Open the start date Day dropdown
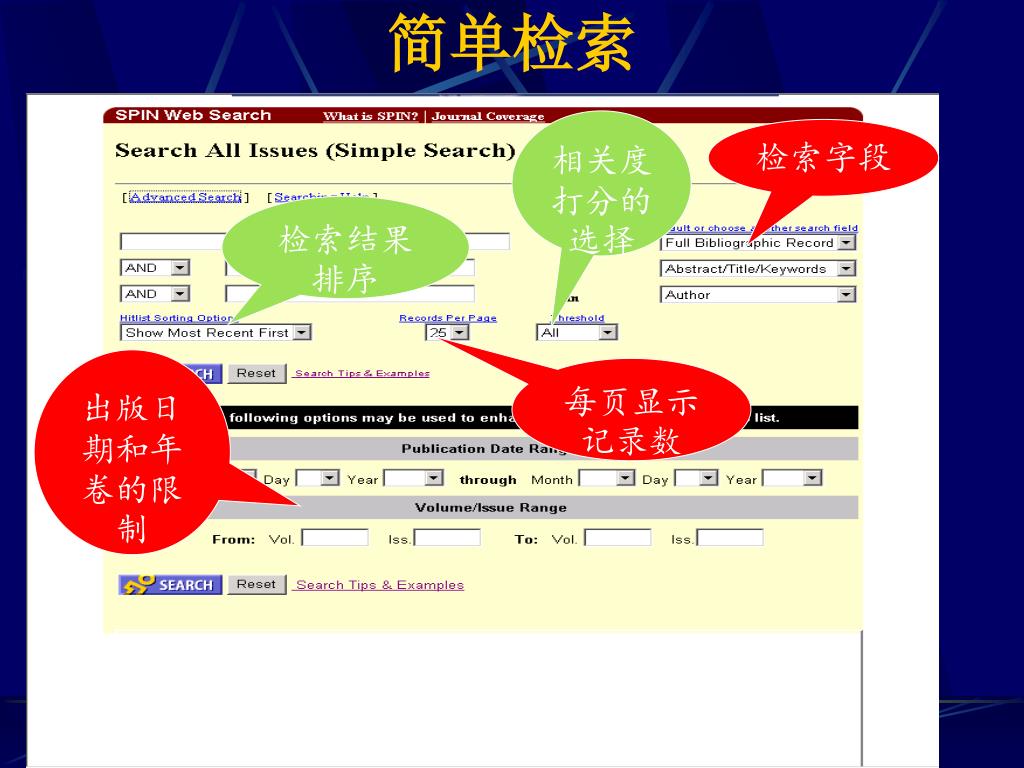Viewport: 1024px width, 768px height. pyautogui.click(x=317, y=479)
